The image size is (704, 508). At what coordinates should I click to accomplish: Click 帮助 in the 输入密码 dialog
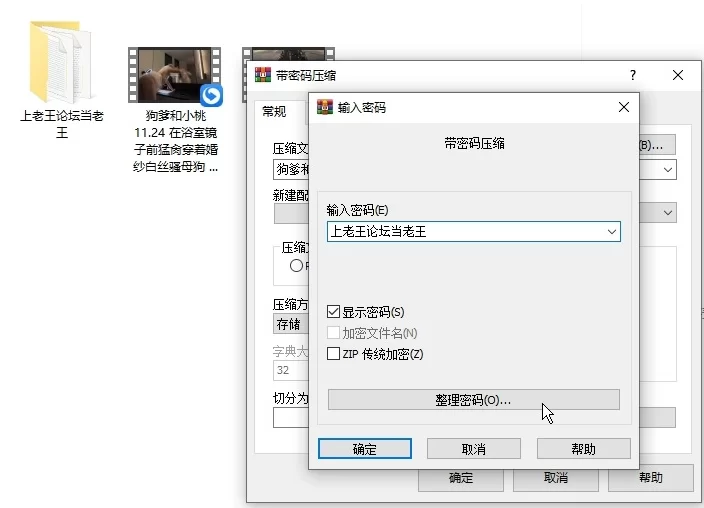(584, 449)
